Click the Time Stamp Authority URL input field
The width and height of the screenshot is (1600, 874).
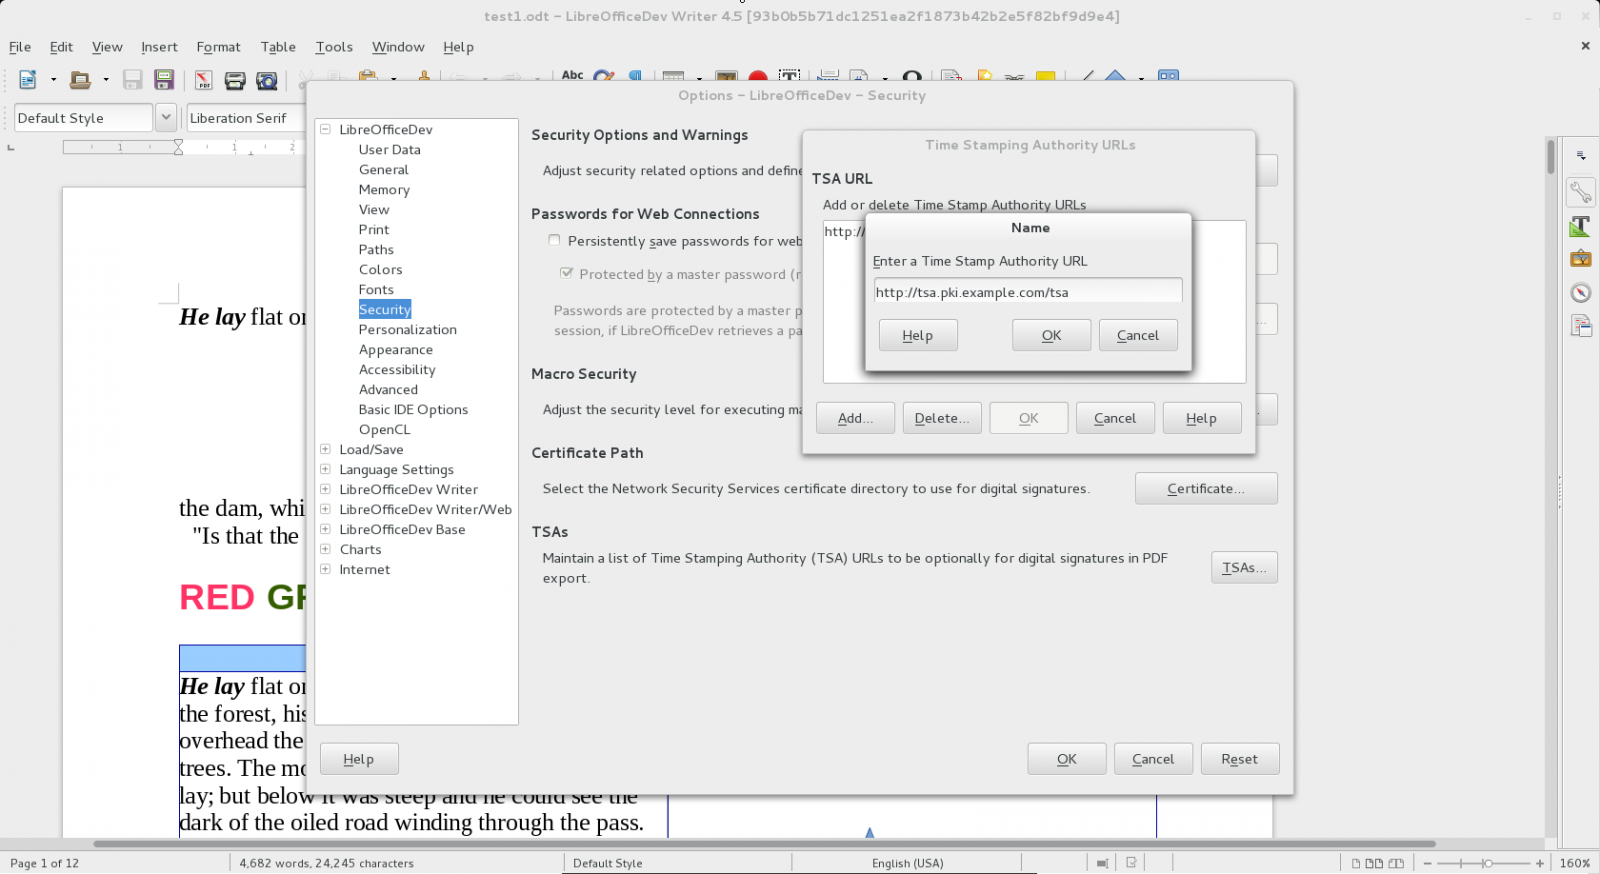pyautogui.click(x=1028, y=292)
